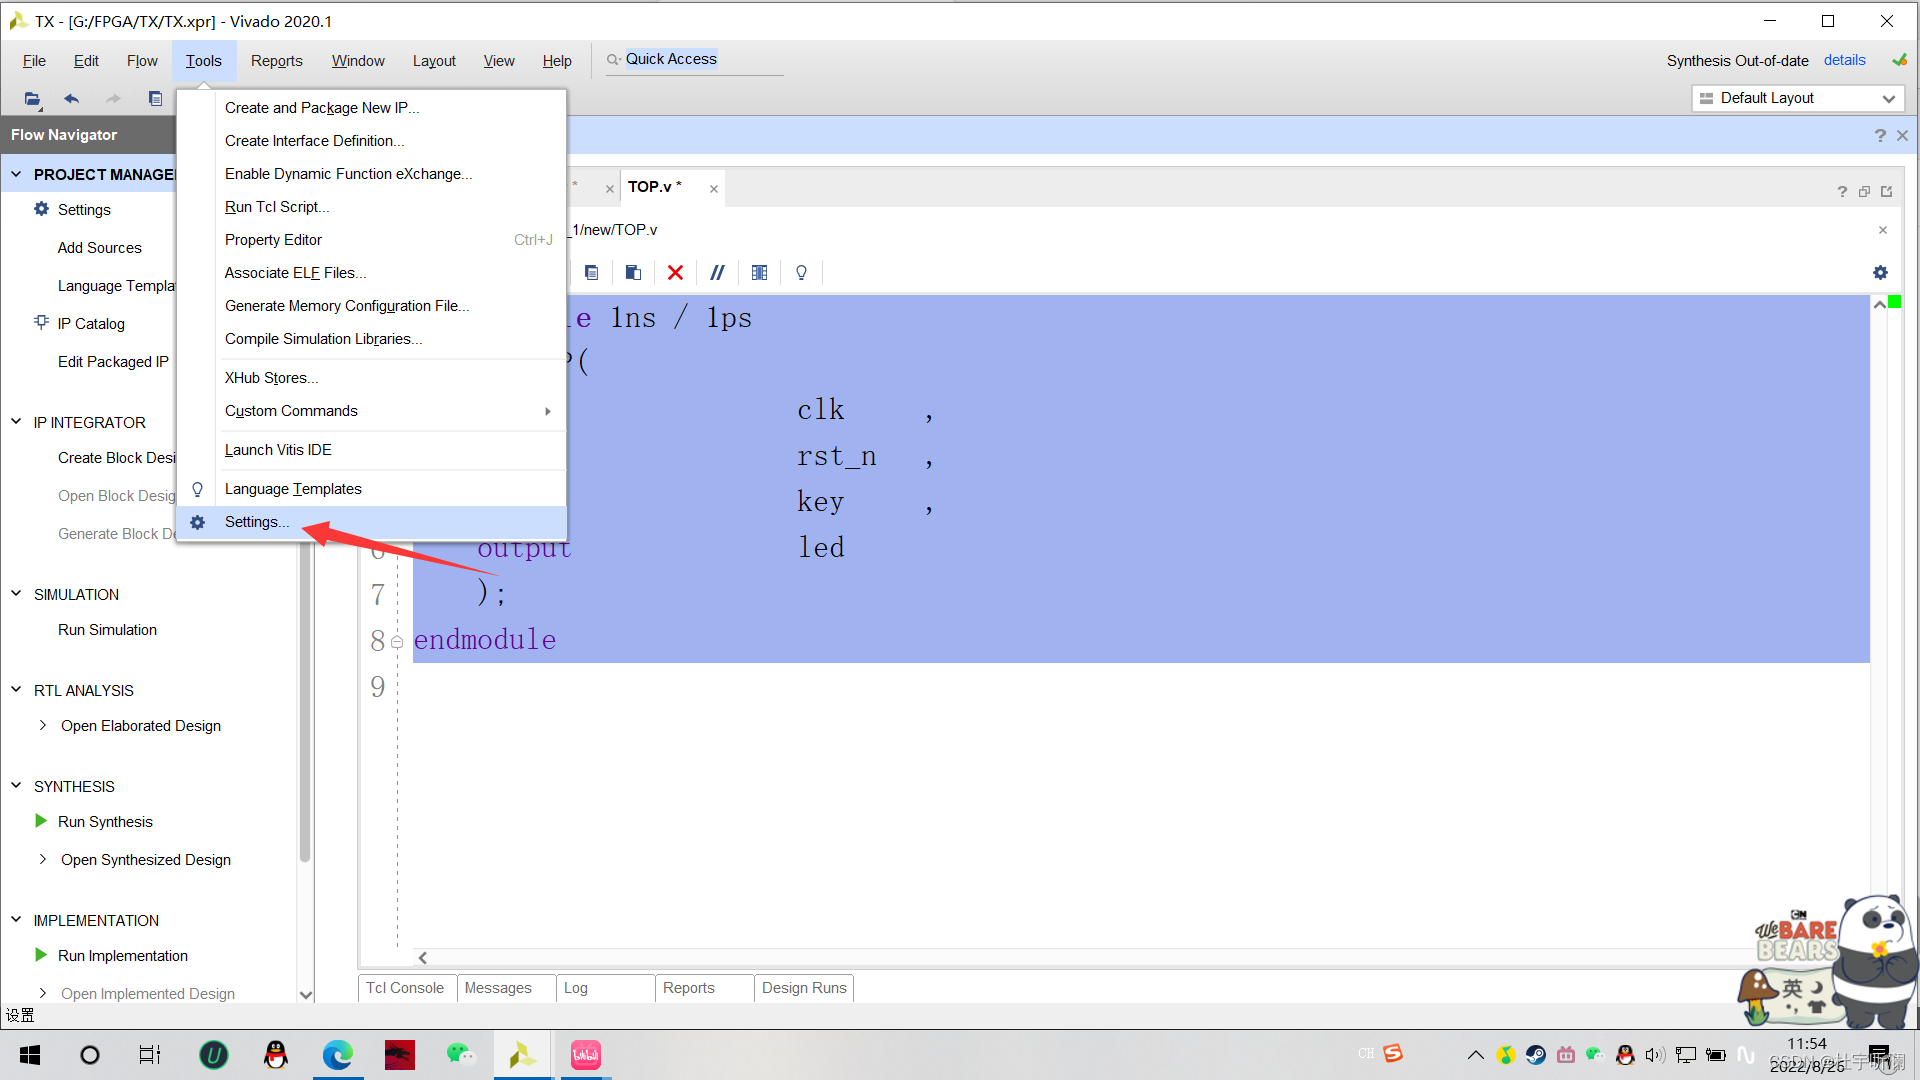Select Settings... from the Tools menu
The image size is (1920, 1080).
[x=257, y=521]
